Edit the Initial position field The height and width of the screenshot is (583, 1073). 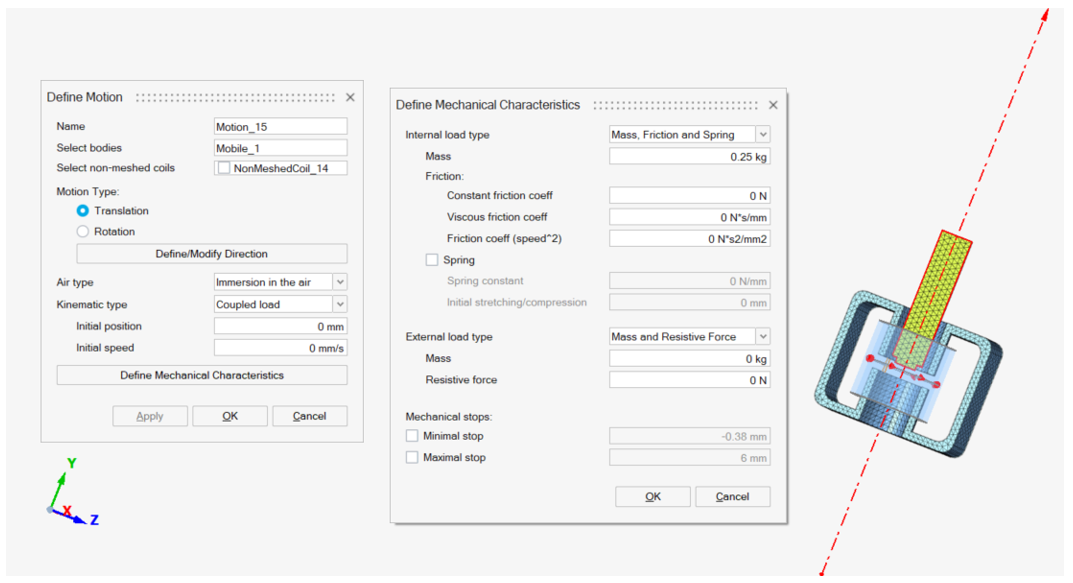coord(281,326)
